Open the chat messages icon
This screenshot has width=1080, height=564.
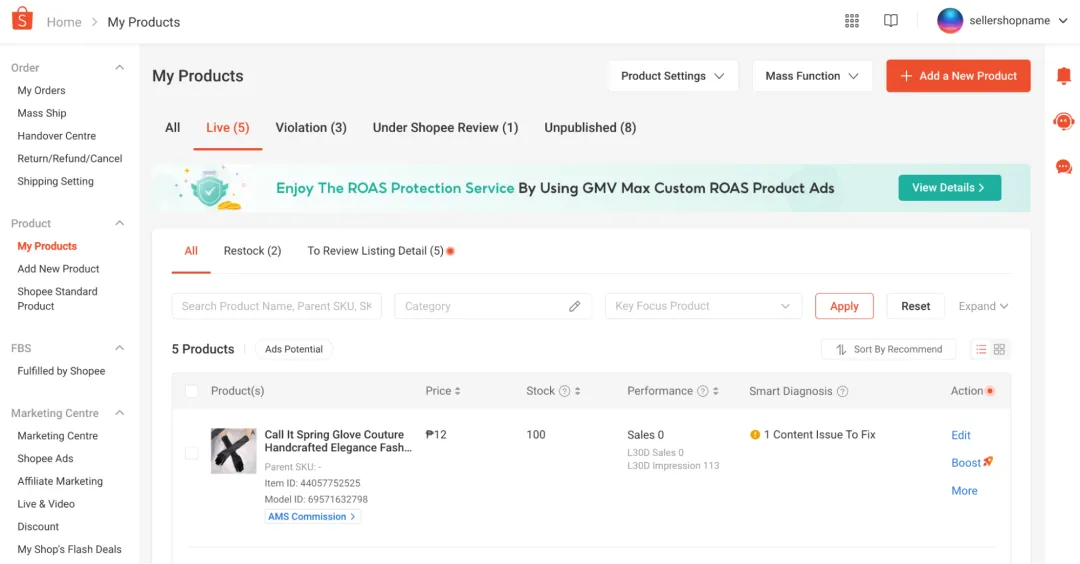(1063, 167)
